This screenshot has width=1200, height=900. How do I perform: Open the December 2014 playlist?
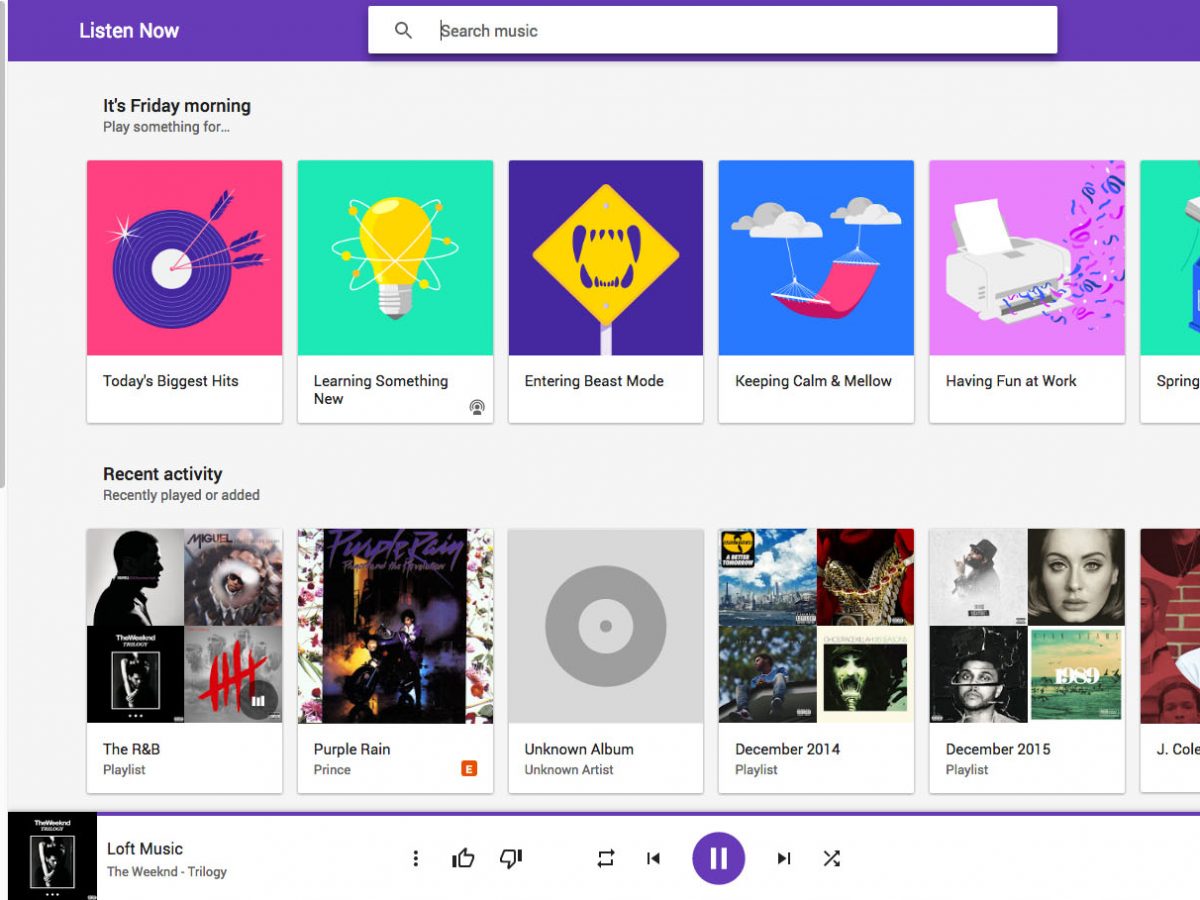tap(816, 626)
